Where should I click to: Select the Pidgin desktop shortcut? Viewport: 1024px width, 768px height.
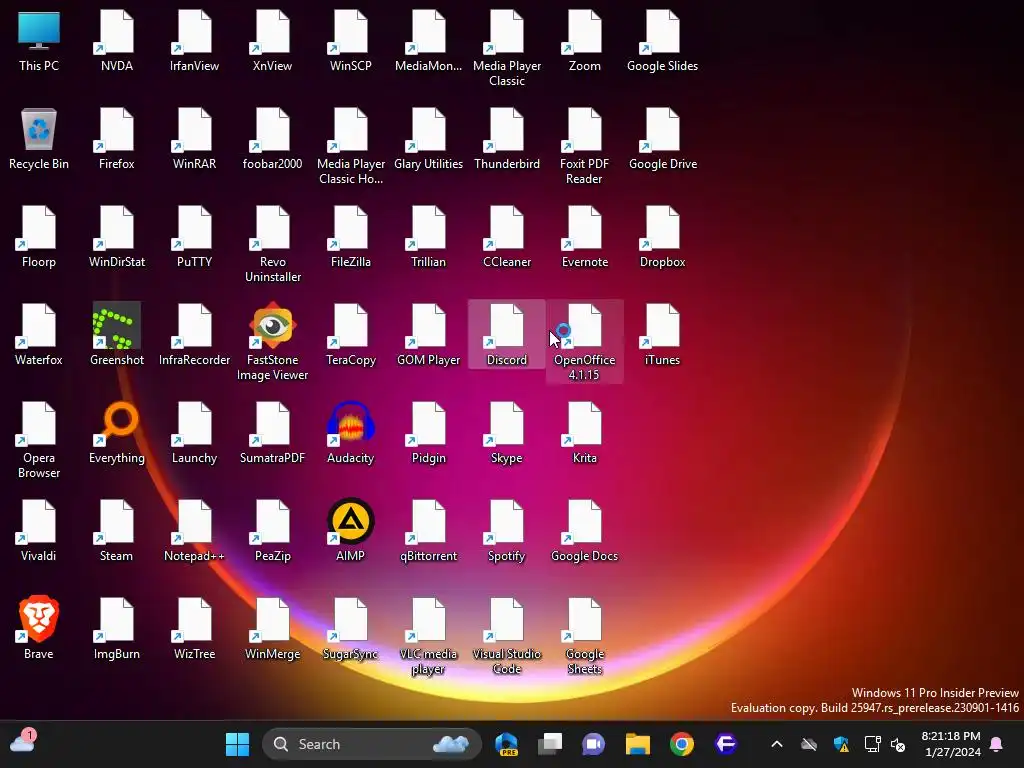[428, 433]
